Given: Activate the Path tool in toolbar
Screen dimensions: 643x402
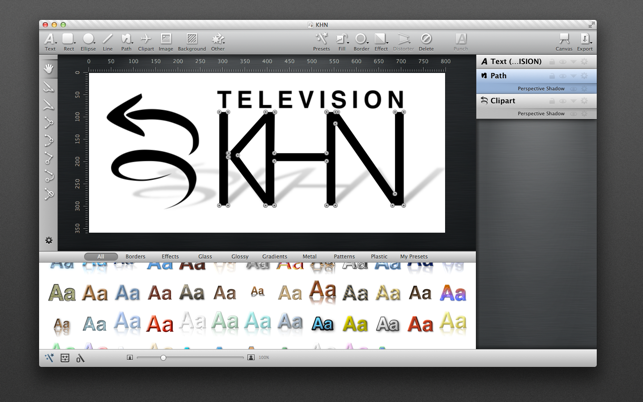Looking at the screenshot, I should tap(126, 42).
